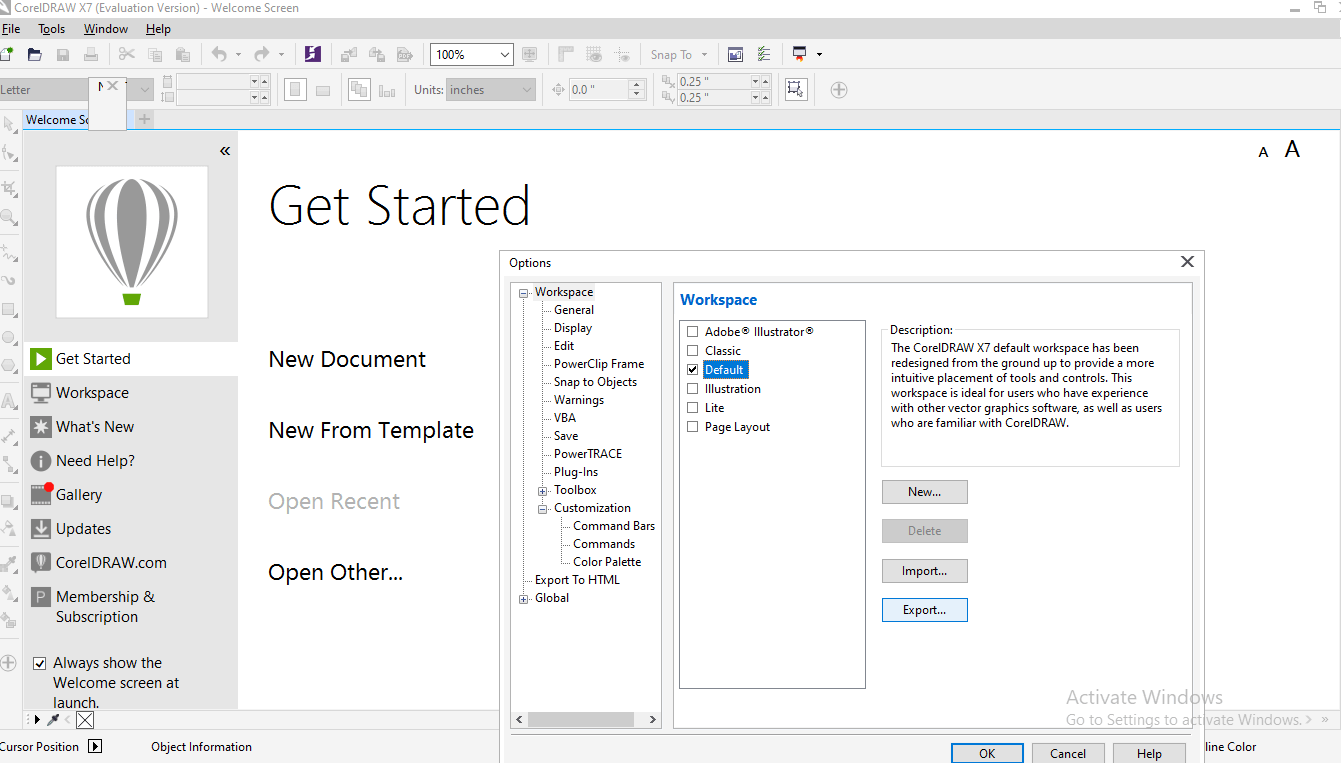Click the Corel search content purple icon
This screenshot has width=1341, height=763.
313,54
